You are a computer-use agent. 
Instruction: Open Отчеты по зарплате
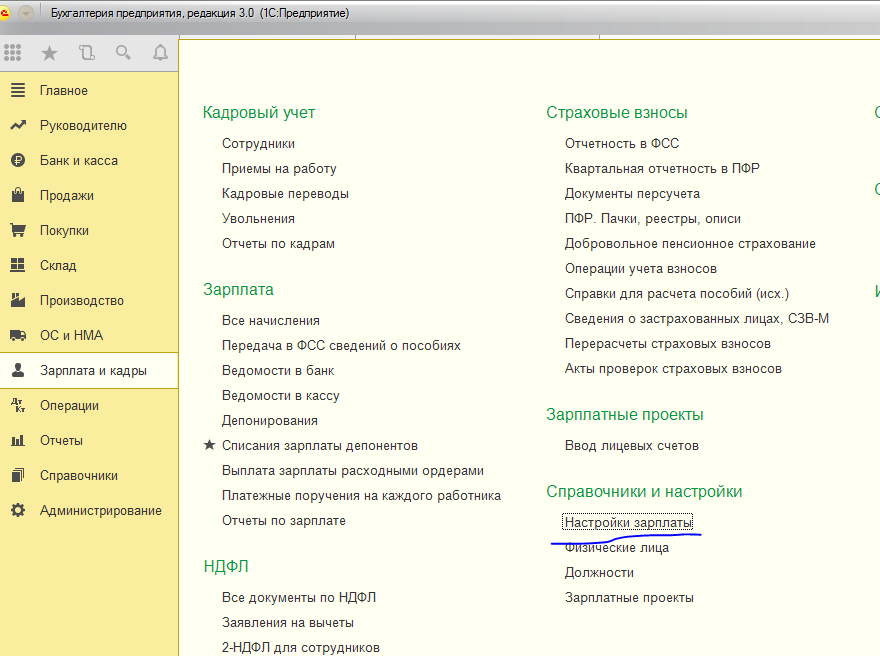click(283, 521)
